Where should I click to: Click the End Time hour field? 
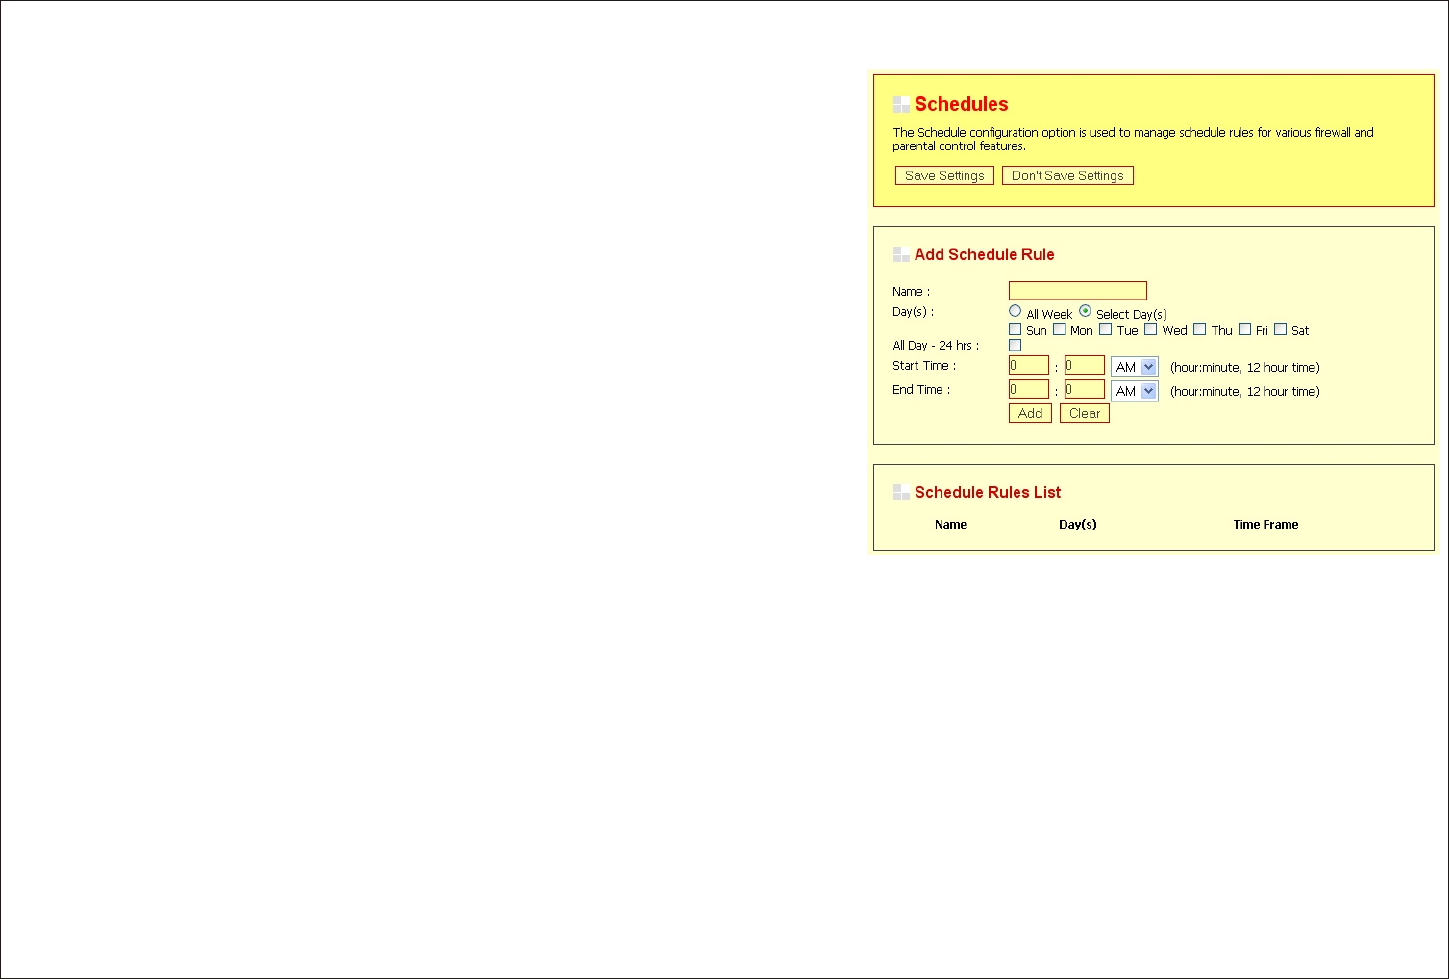(1029, 390)
